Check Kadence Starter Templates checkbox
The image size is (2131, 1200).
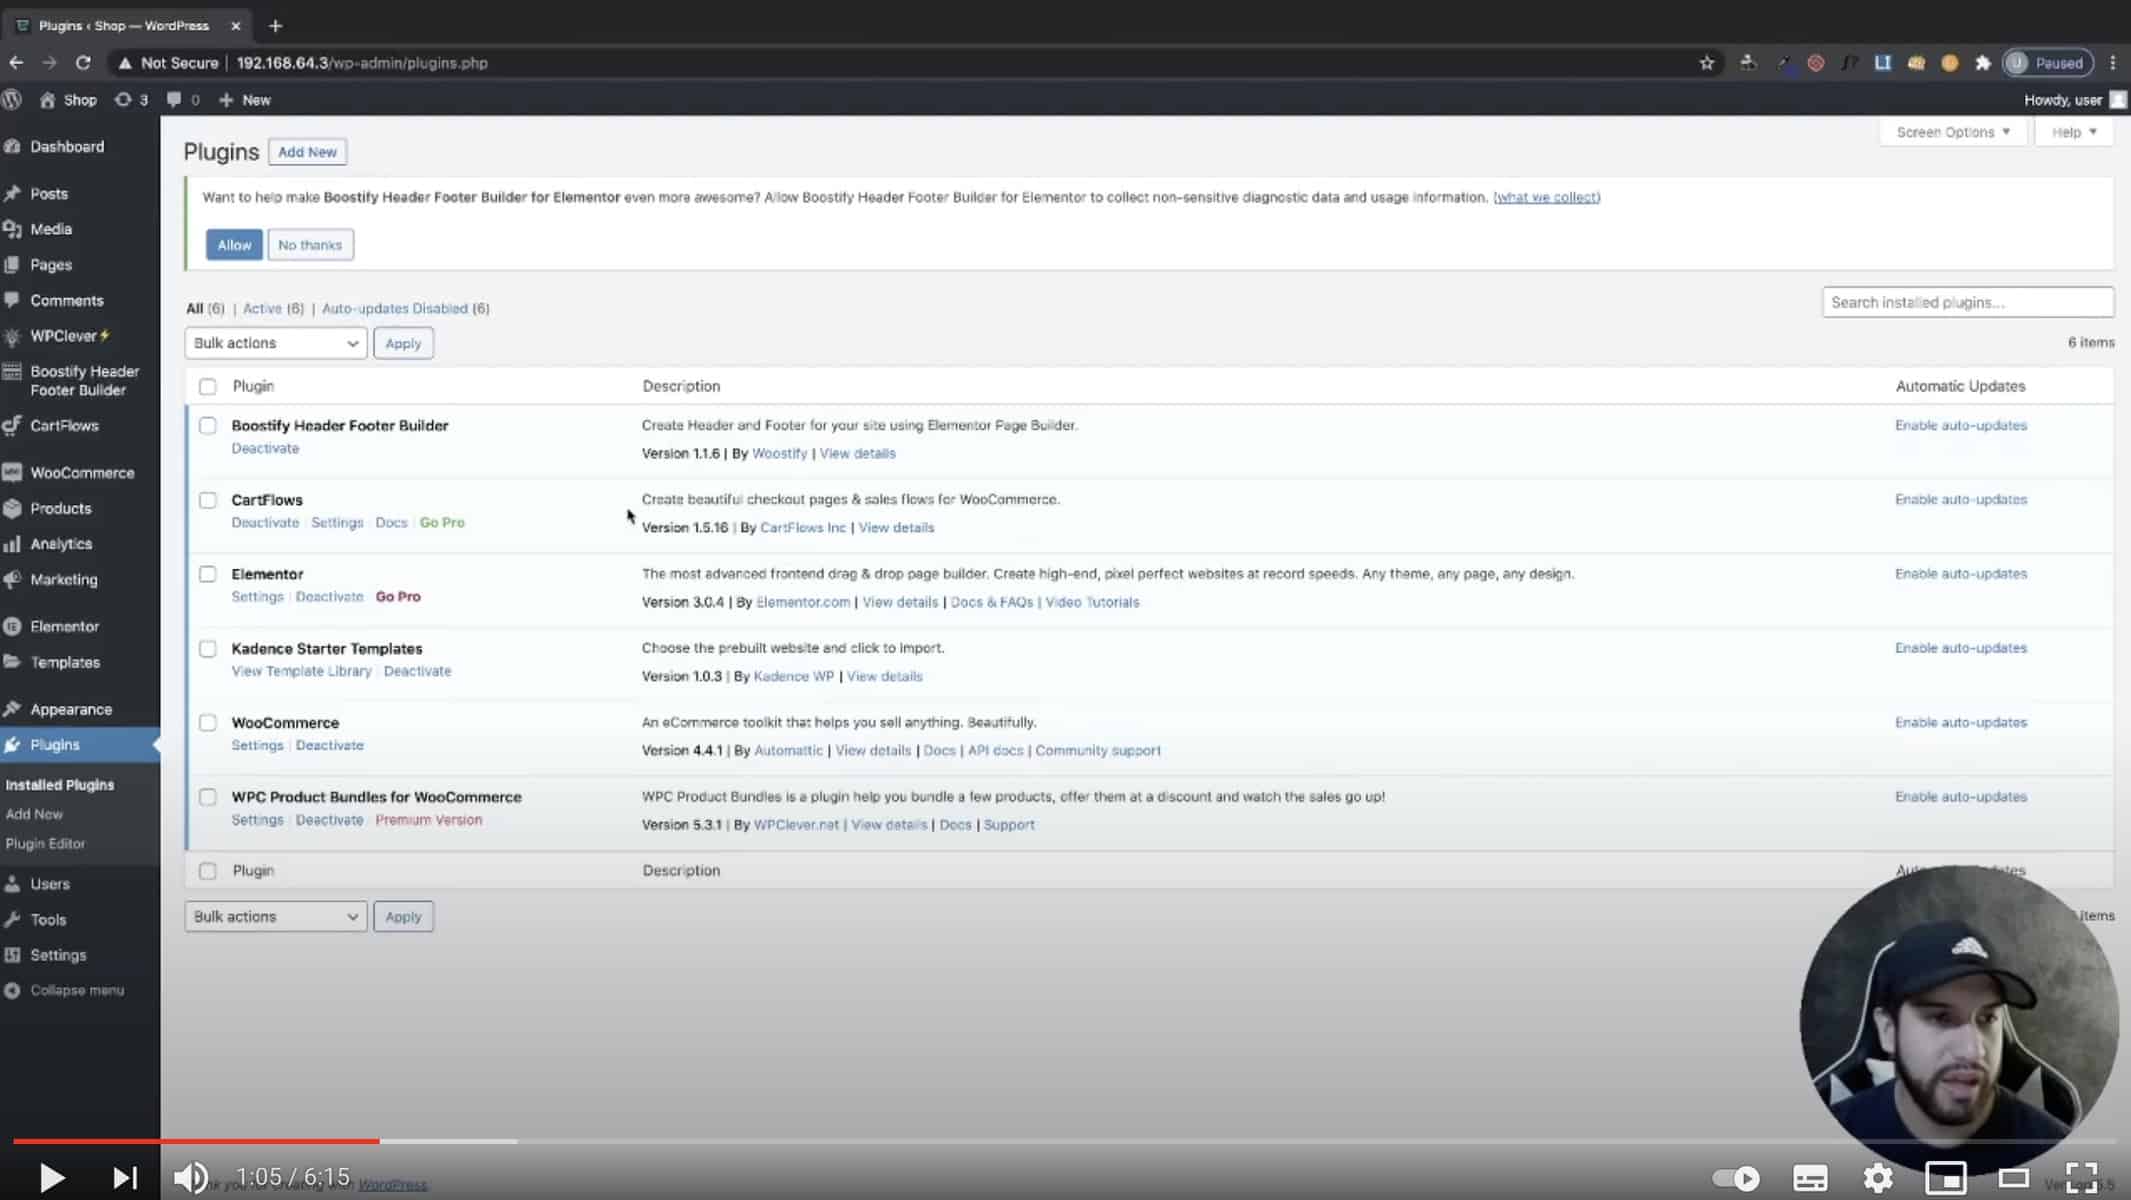click(207, 649)
